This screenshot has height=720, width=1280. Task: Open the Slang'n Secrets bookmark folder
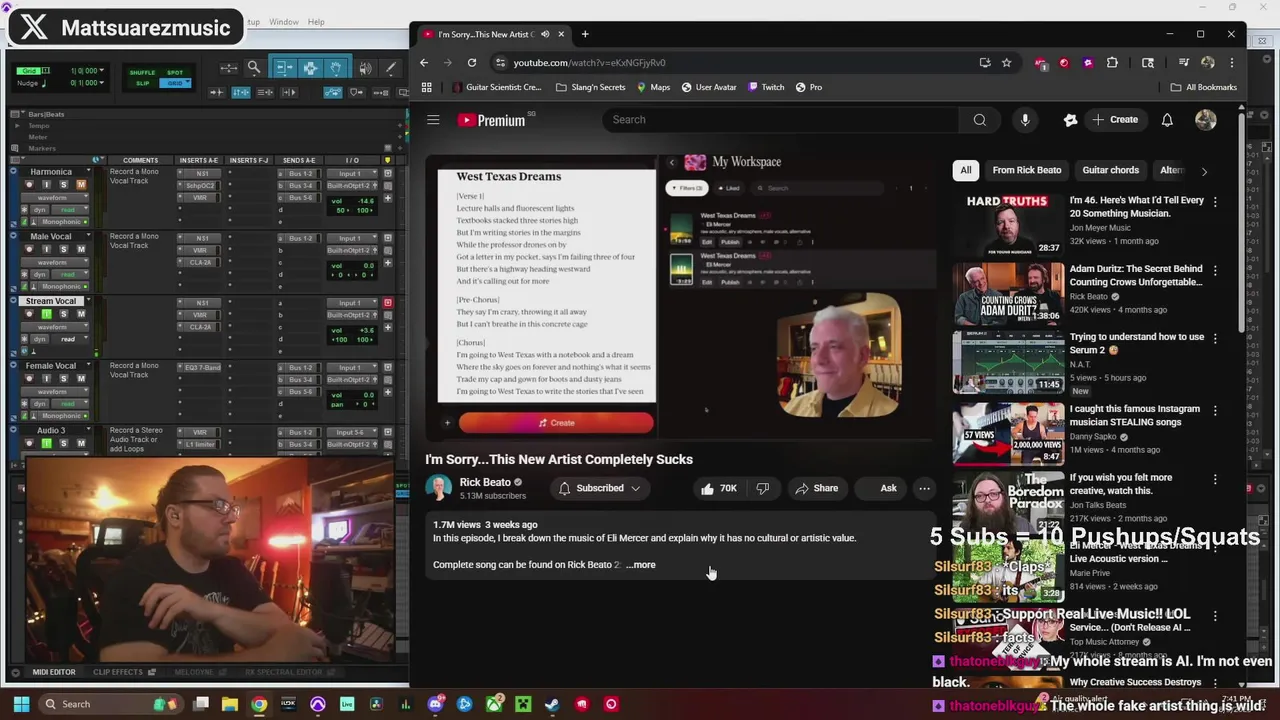pyautogui.click(x=590, y=87)
